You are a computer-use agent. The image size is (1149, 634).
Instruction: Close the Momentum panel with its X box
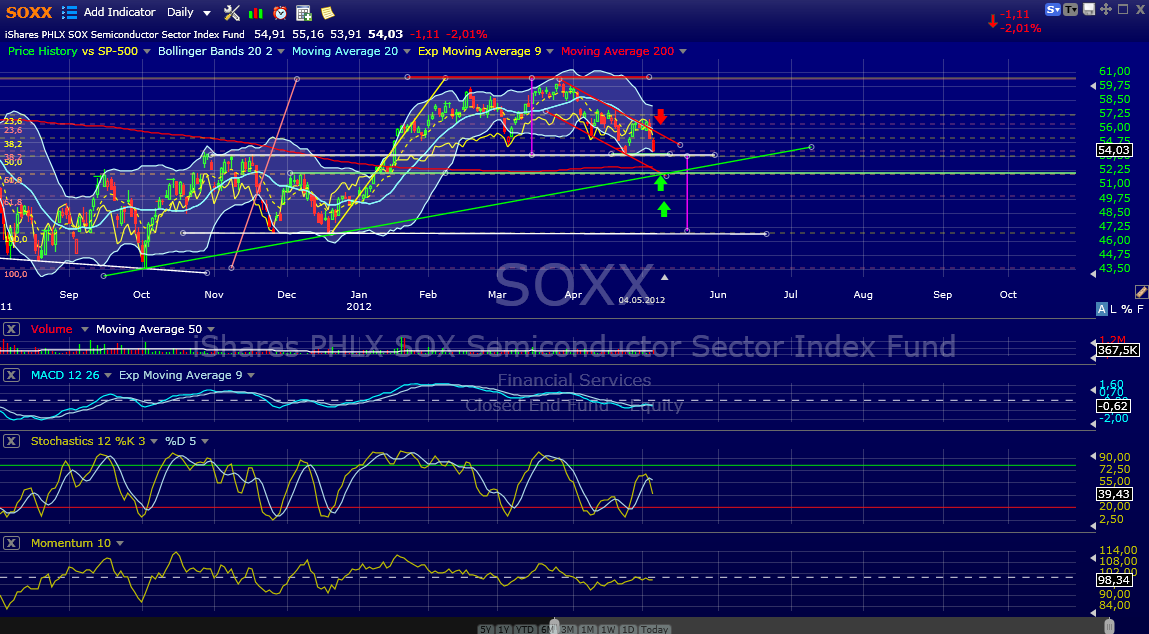tap(11, 543)
